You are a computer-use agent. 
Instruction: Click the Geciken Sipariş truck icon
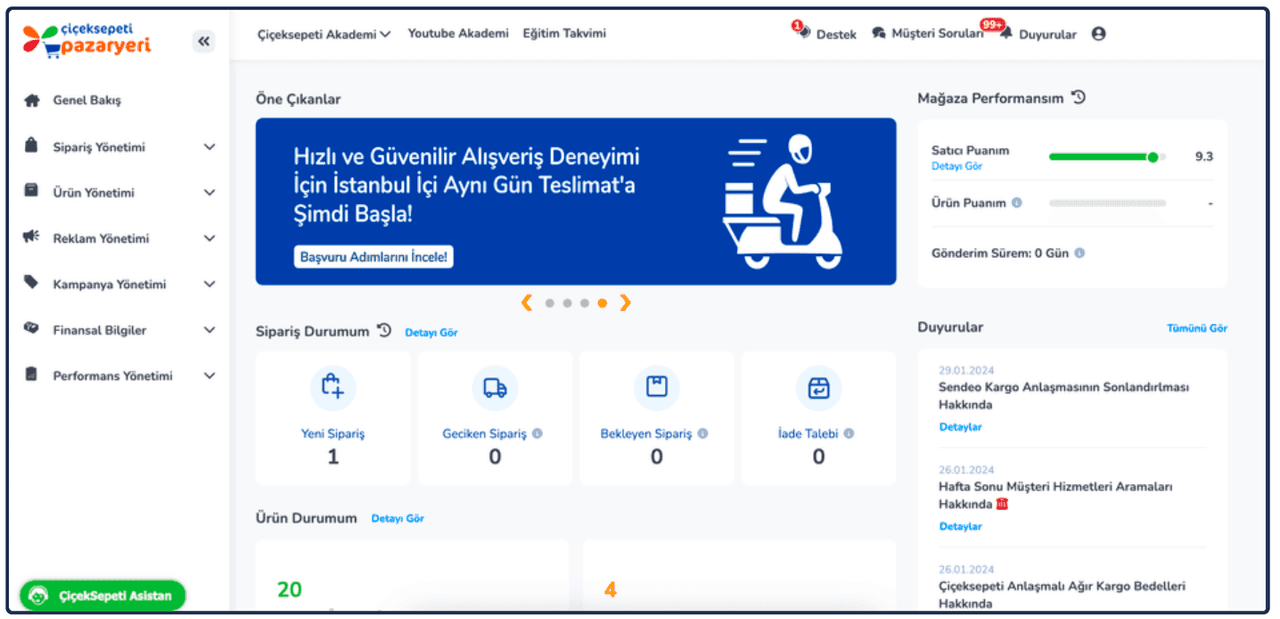click(495, 388)
